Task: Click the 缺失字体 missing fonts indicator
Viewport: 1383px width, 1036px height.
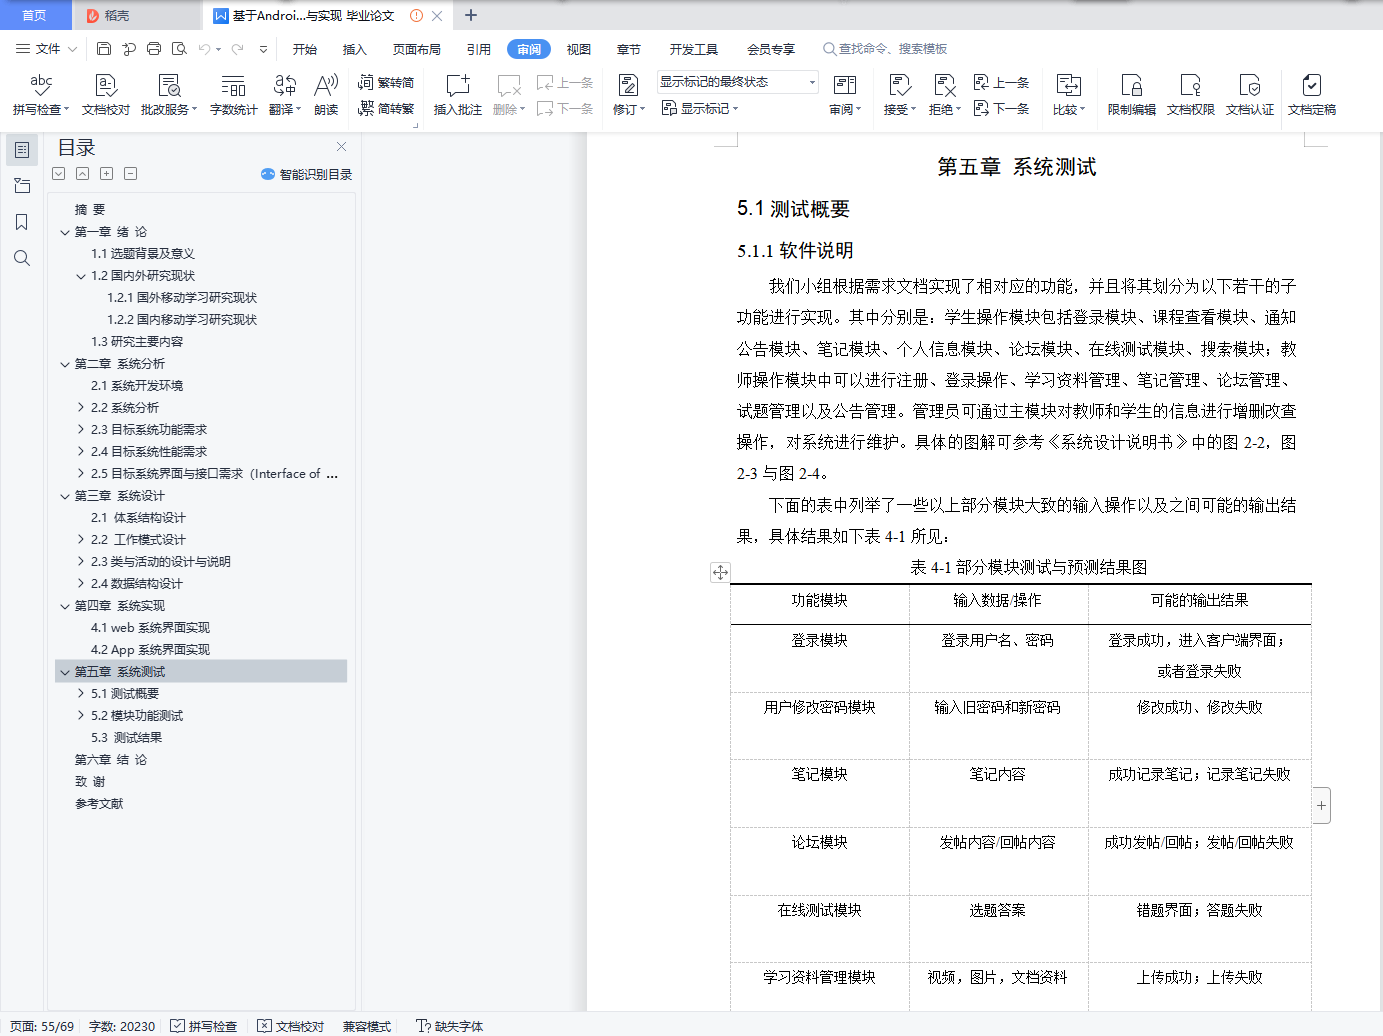Action: point(449,1026)
